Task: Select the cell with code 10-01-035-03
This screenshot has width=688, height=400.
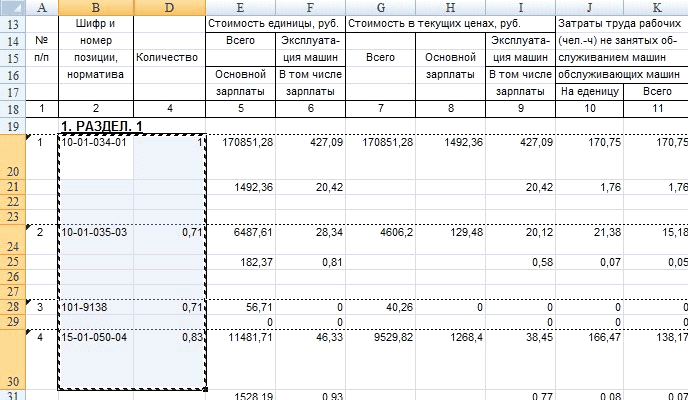Action: [95, 231]
